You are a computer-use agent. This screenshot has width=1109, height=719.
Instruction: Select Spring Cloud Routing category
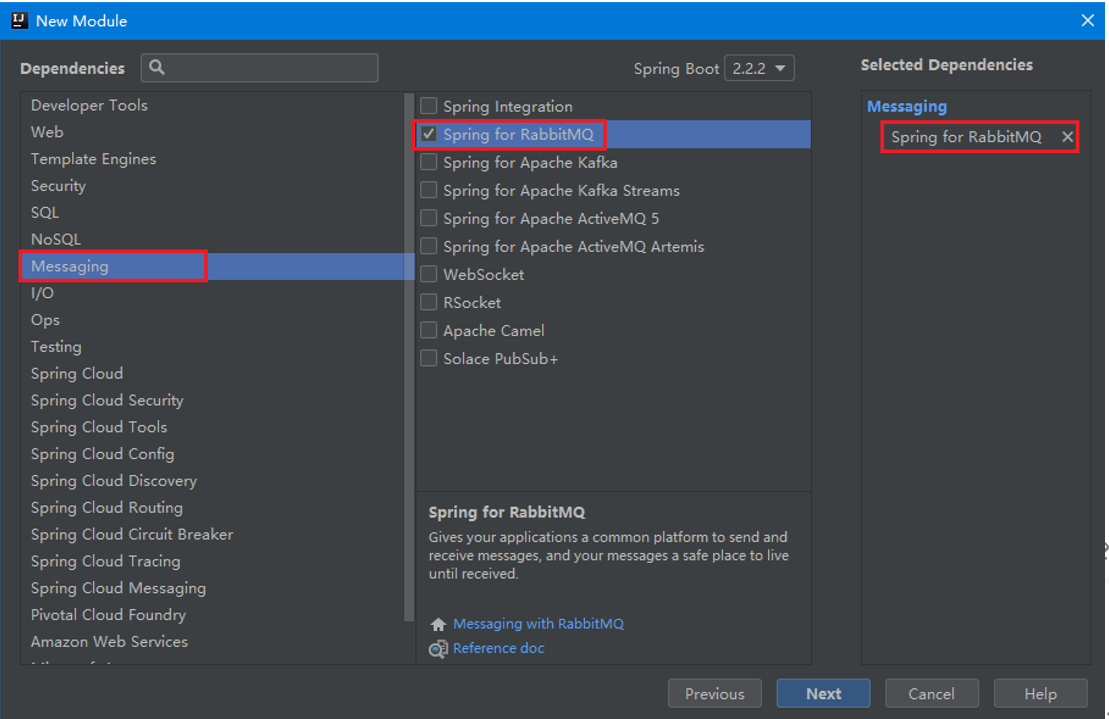tap(212, 508)
